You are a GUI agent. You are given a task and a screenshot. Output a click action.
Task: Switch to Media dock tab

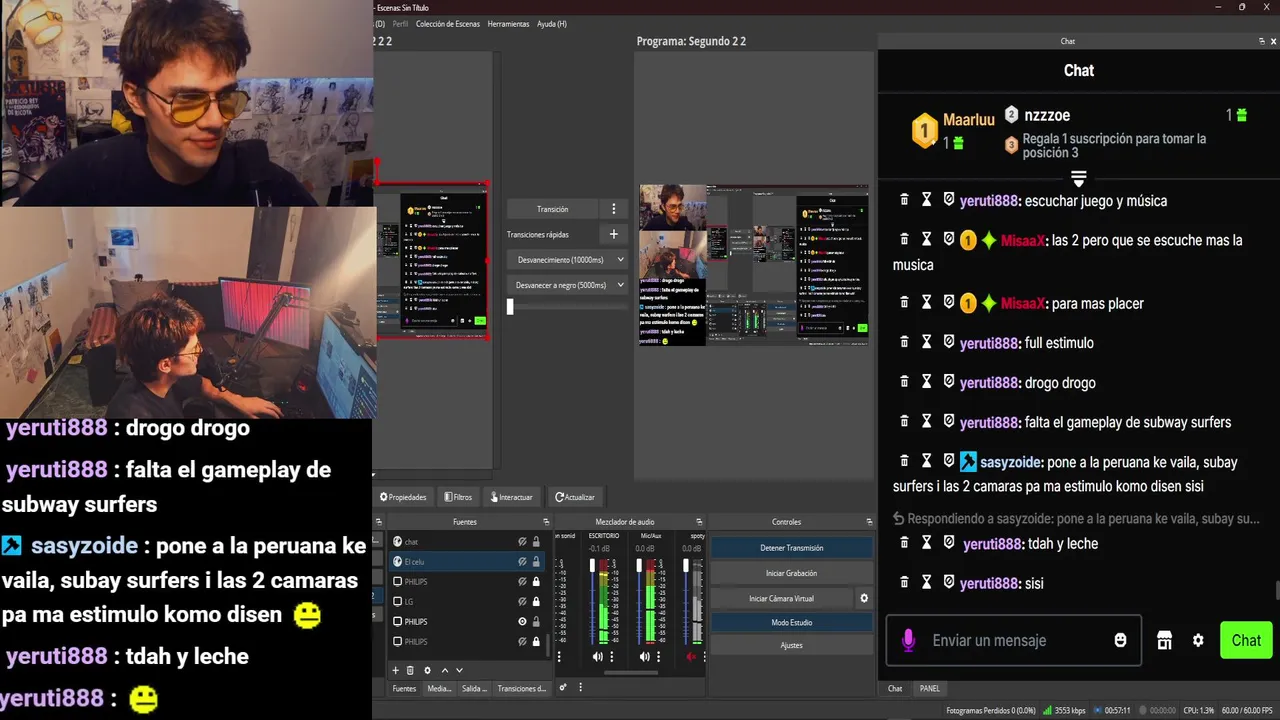coord(439,688)
